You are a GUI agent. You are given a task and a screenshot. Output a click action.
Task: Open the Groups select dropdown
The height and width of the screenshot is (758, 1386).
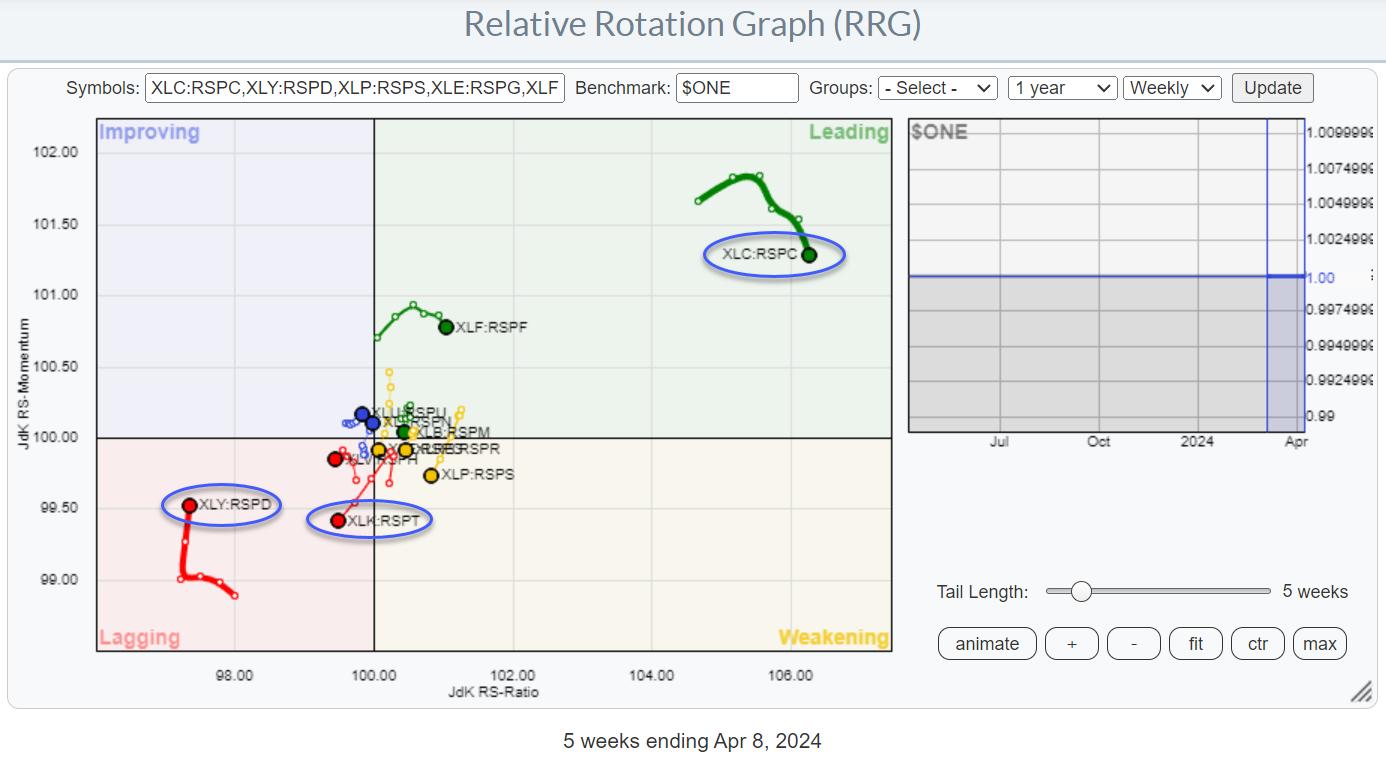tap(937, 88)
